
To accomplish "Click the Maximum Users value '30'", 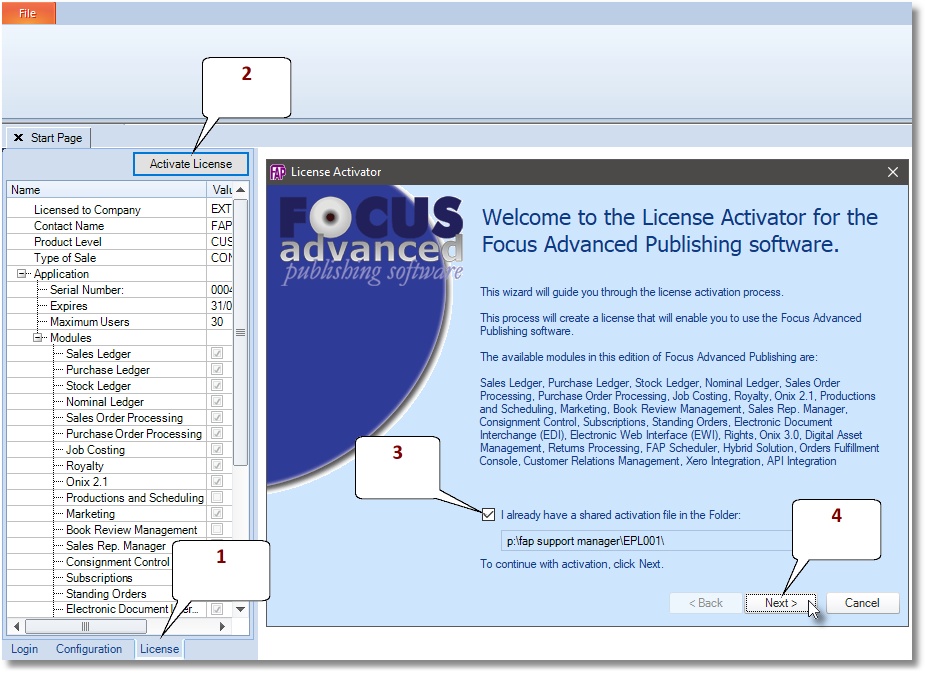I will (217, 321).
